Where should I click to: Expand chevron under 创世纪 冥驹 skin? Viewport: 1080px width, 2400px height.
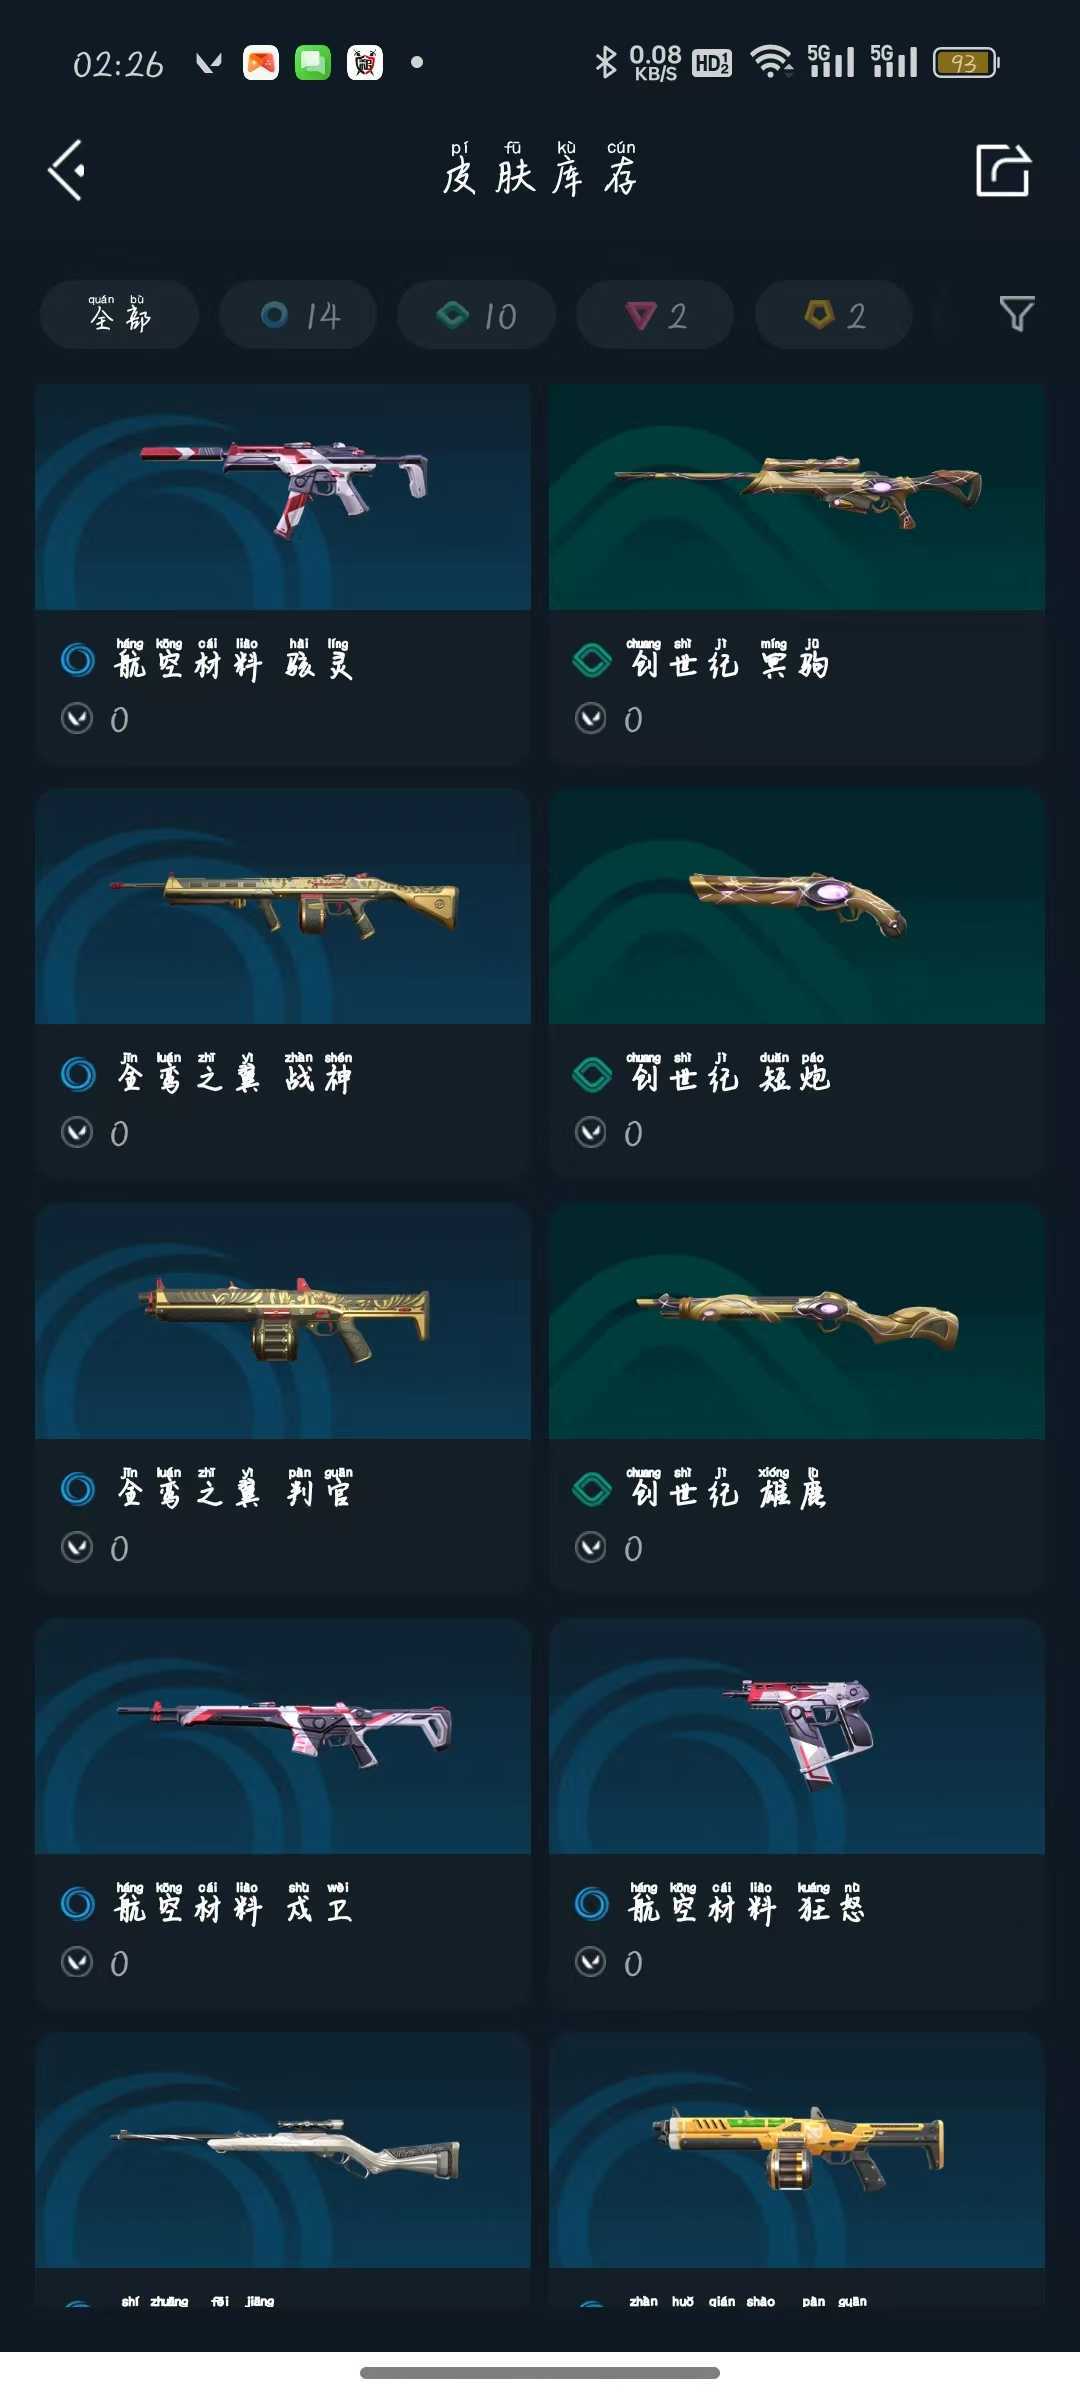(x=591, y=718)
